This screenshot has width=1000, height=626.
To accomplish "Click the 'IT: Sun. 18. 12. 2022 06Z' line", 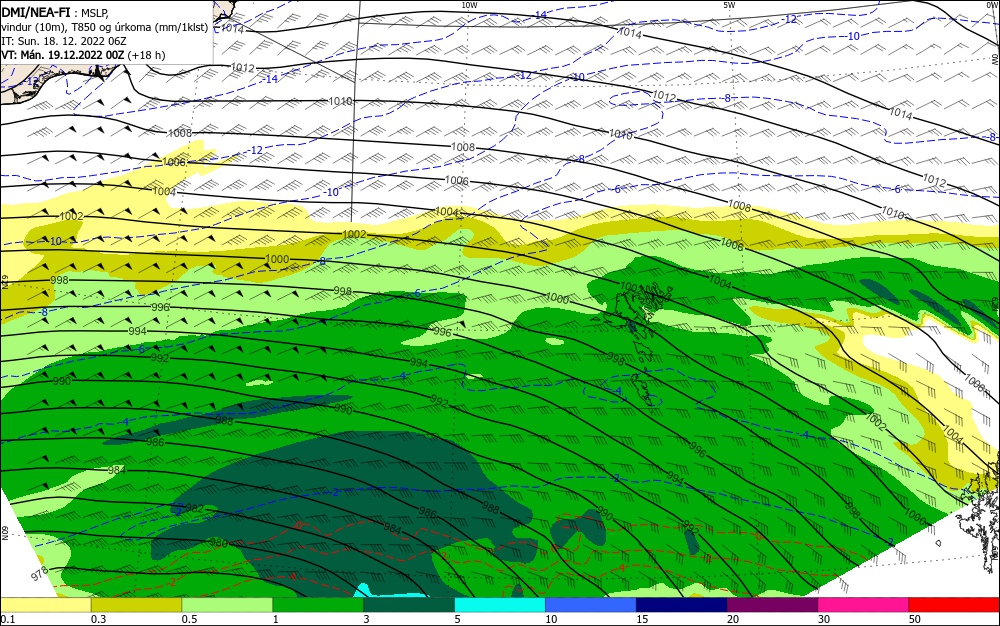I will 64,41.
